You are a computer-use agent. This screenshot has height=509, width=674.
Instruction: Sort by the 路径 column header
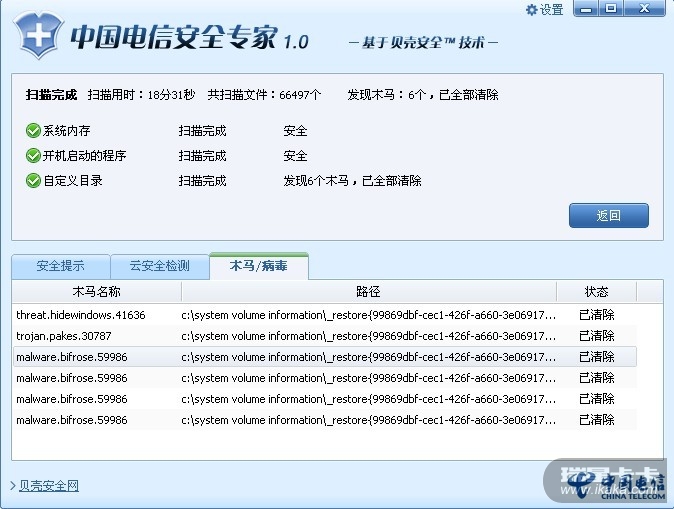coord(369,291)
